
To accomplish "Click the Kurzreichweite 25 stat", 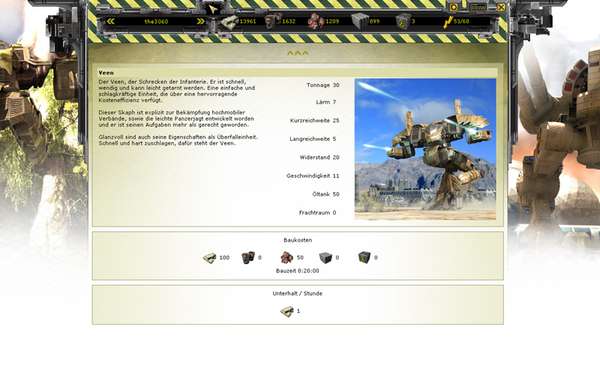I will (x=315, y=121).
